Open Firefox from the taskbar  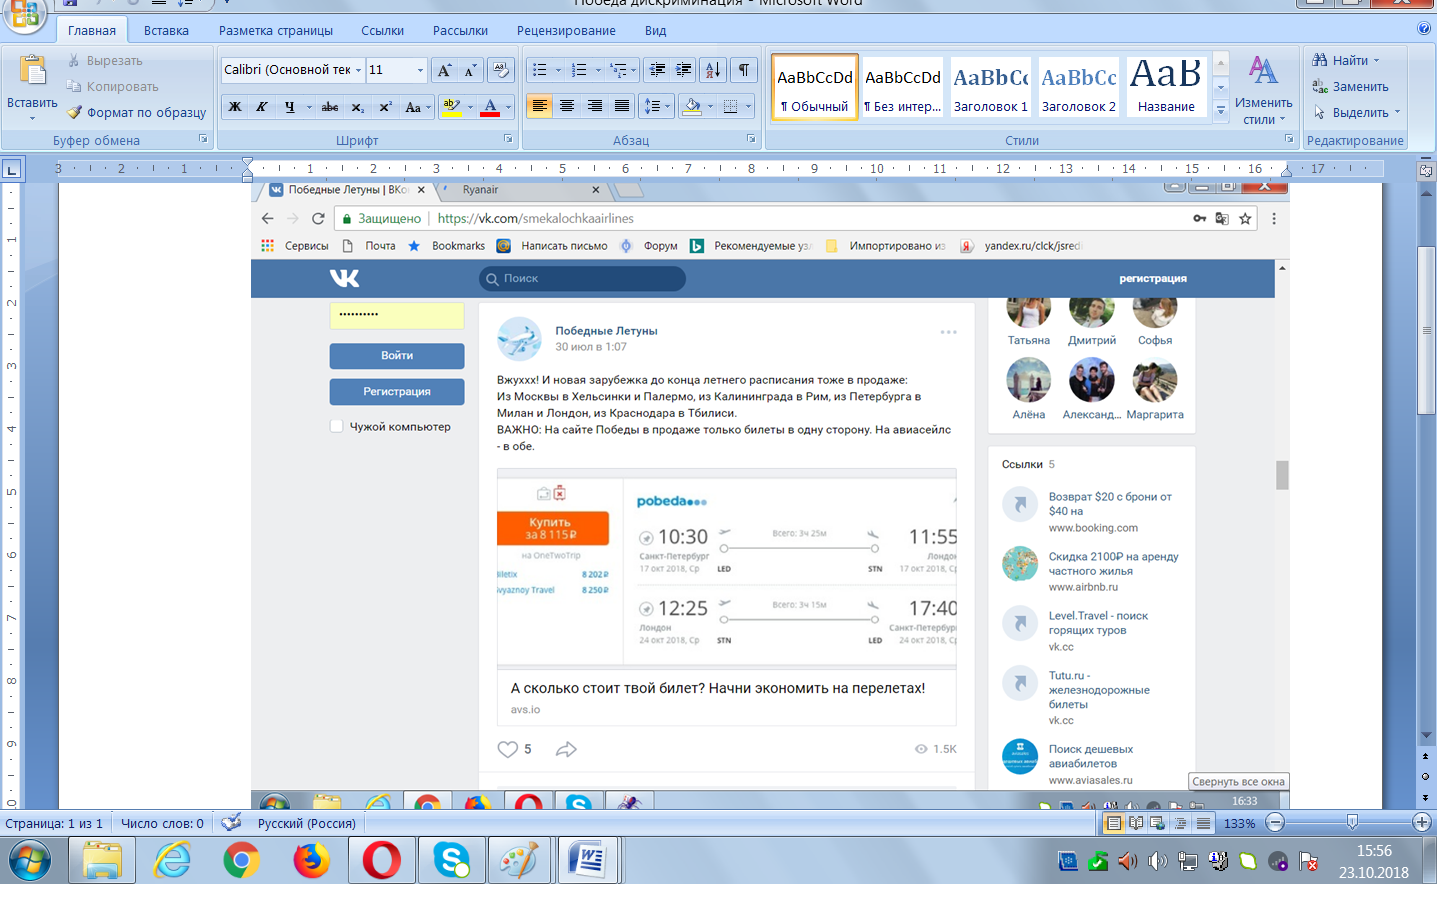point(311,860)
